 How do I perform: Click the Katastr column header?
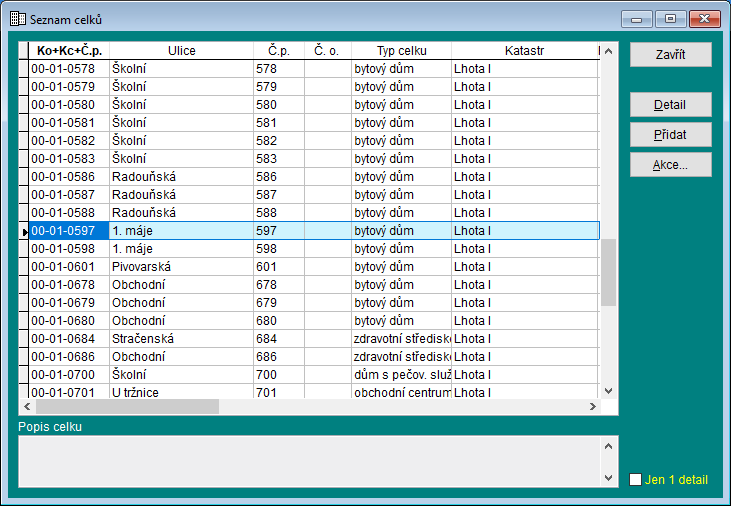524,51
